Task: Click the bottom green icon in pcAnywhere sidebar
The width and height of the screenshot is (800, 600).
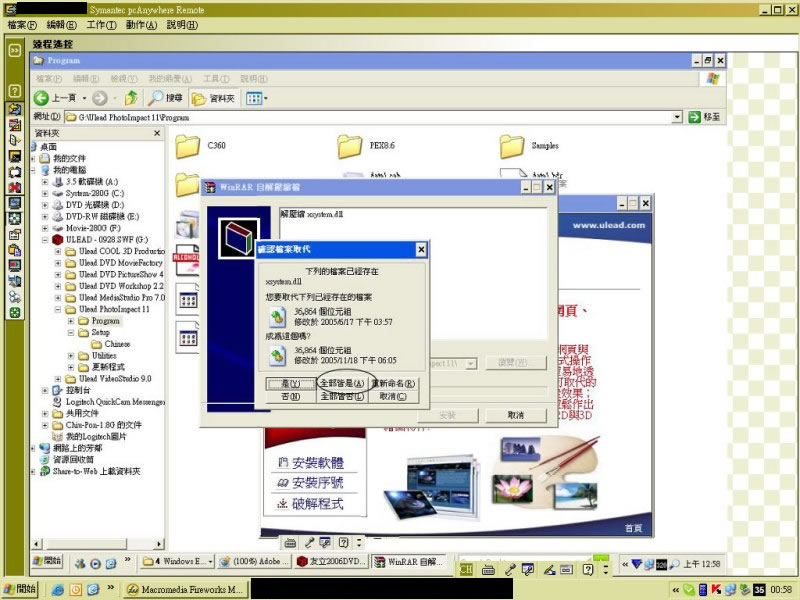Action: coord(15,312)
